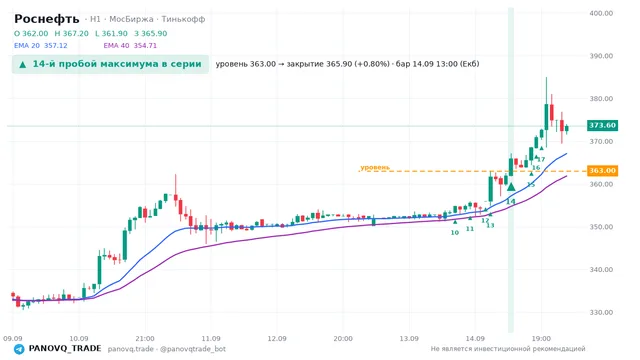The height and width of the screenshot is (360, 640).
Task: Click the 330.00 price axis label
Action: click(x=601, y=312)
